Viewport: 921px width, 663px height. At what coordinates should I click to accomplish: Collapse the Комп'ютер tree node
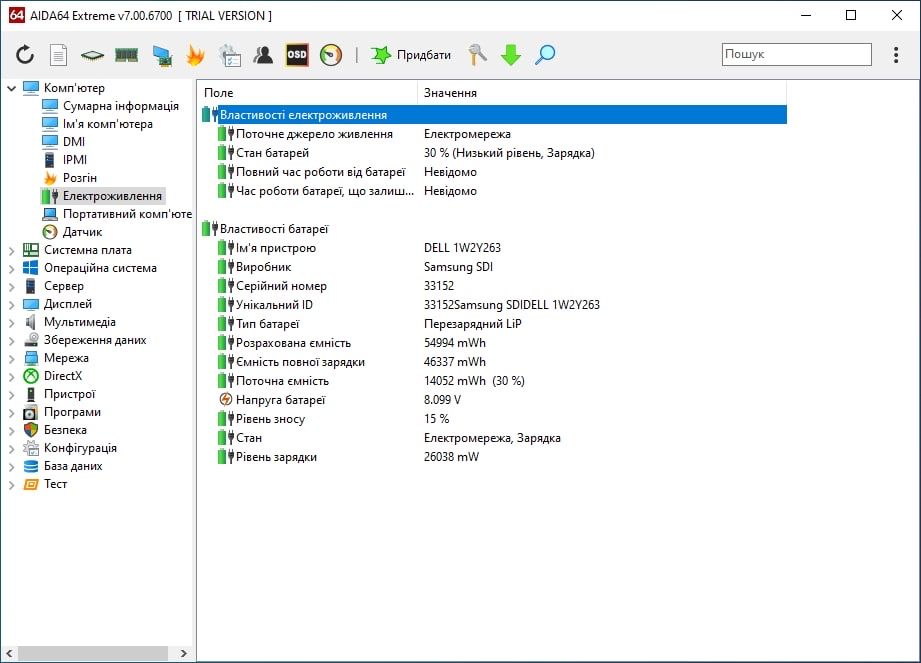tap(11, 88)
